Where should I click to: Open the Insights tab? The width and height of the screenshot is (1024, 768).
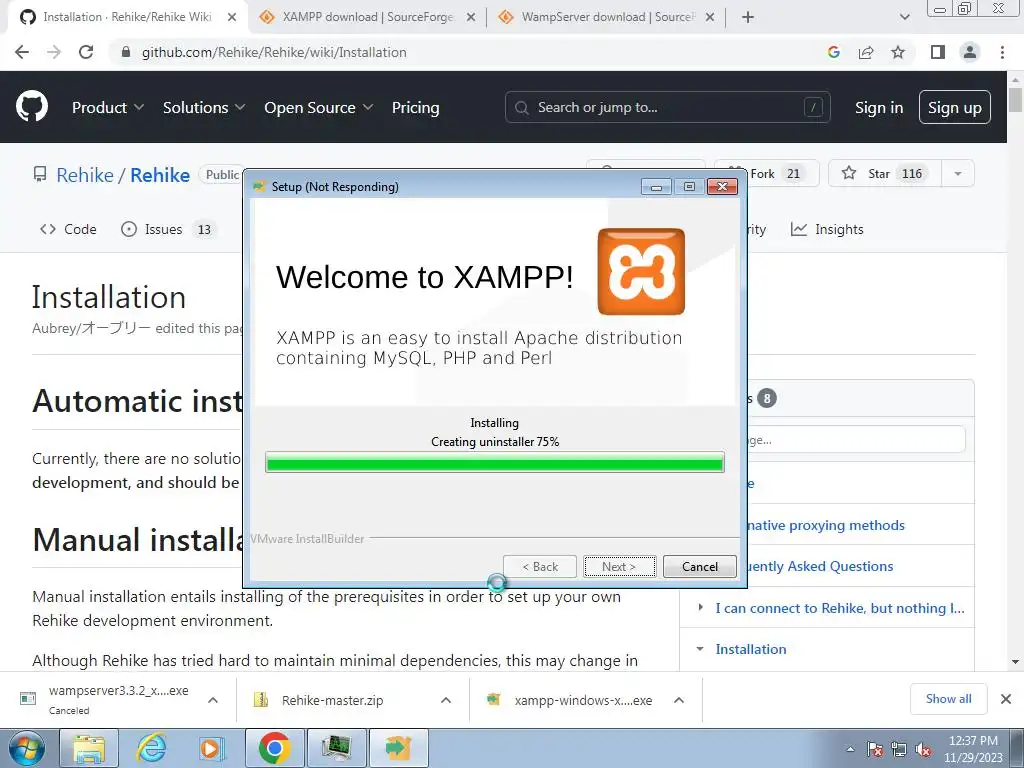pyautogui.click(x=827, y=229)
